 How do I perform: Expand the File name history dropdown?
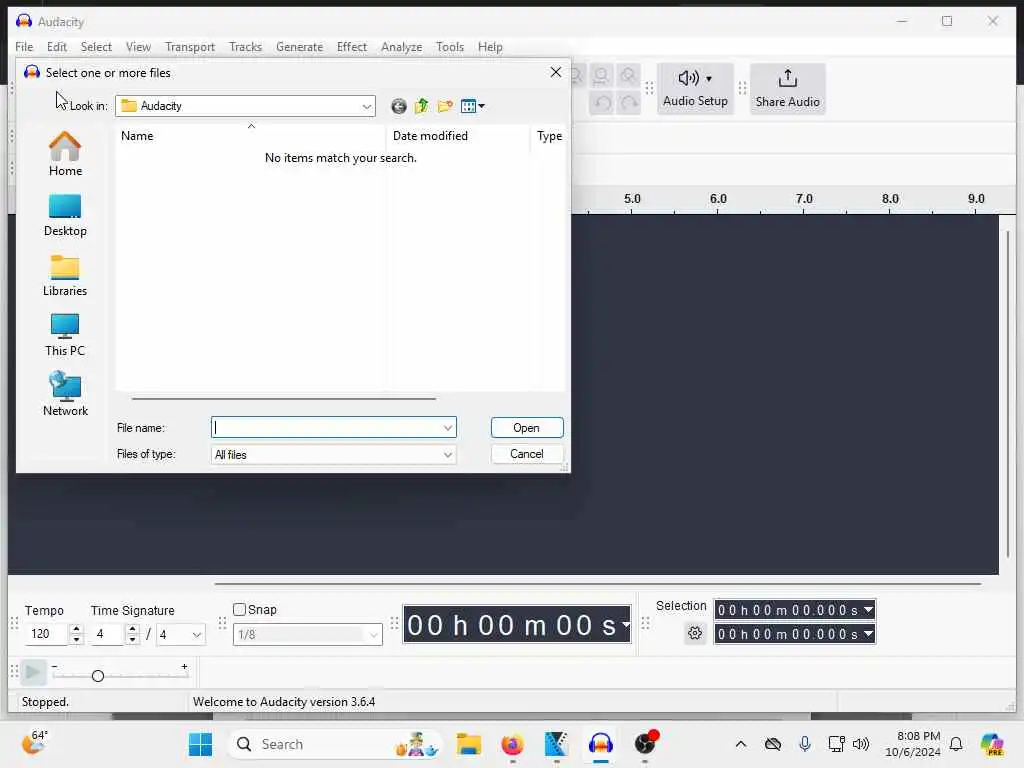pos(448,428)
